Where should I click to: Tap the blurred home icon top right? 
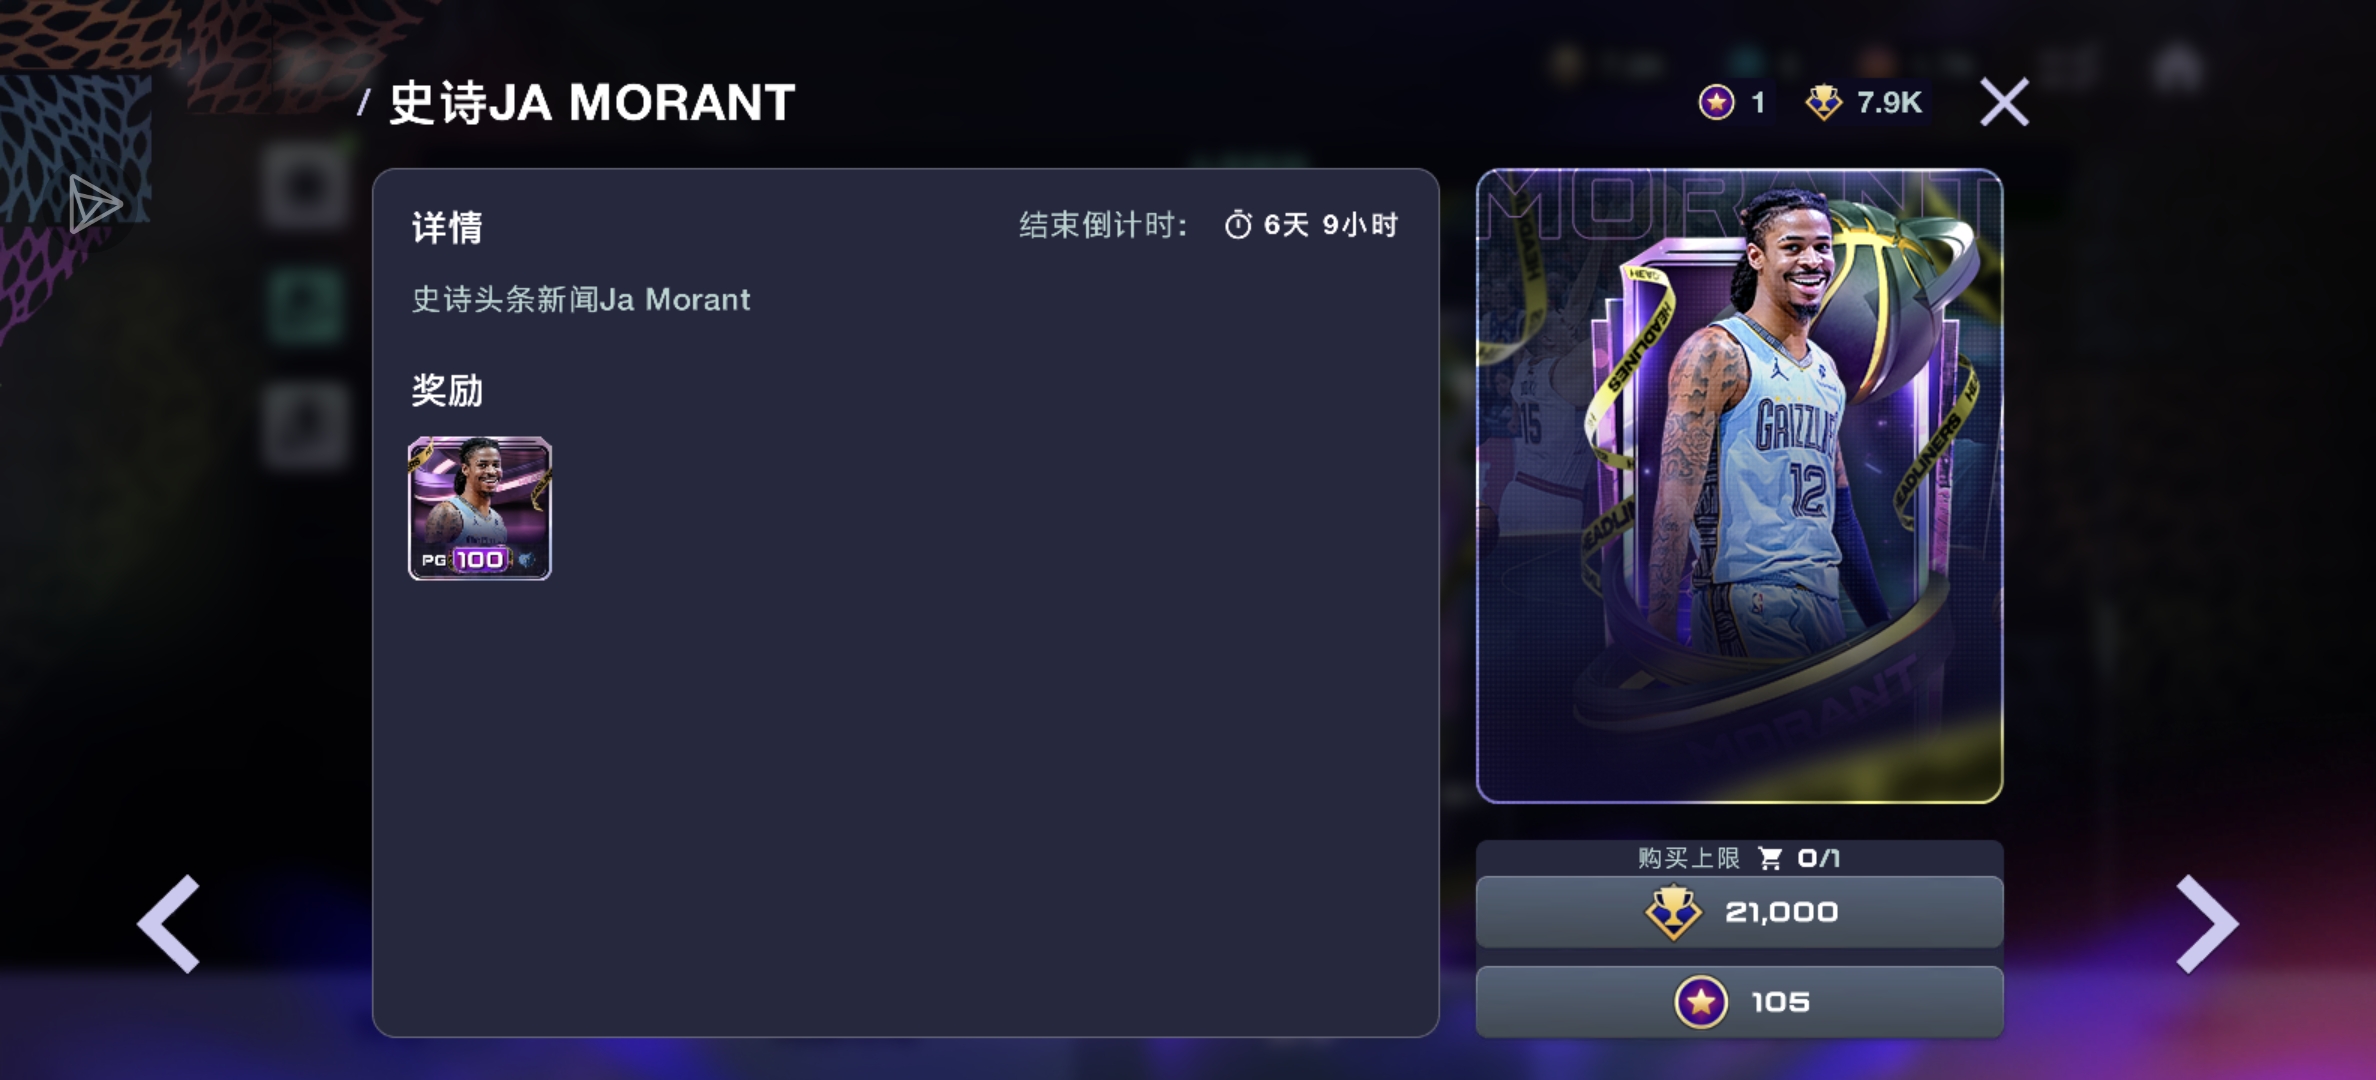tap(2179, 68)
